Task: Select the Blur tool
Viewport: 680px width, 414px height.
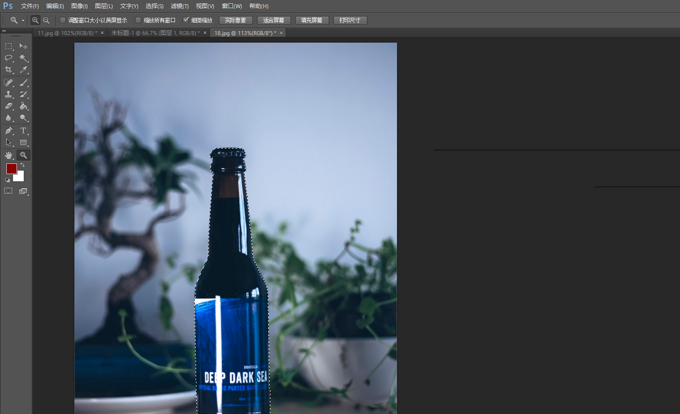Action: pyautogui.click(x=9, y=117)
